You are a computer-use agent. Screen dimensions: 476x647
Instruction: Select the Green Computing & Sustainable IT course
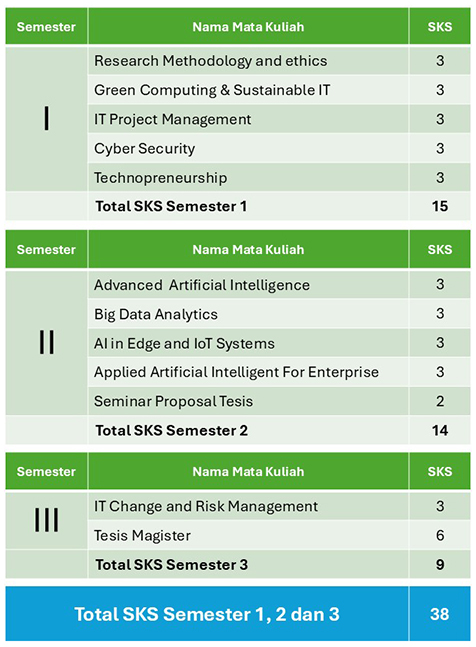click(x=212, y=90)
